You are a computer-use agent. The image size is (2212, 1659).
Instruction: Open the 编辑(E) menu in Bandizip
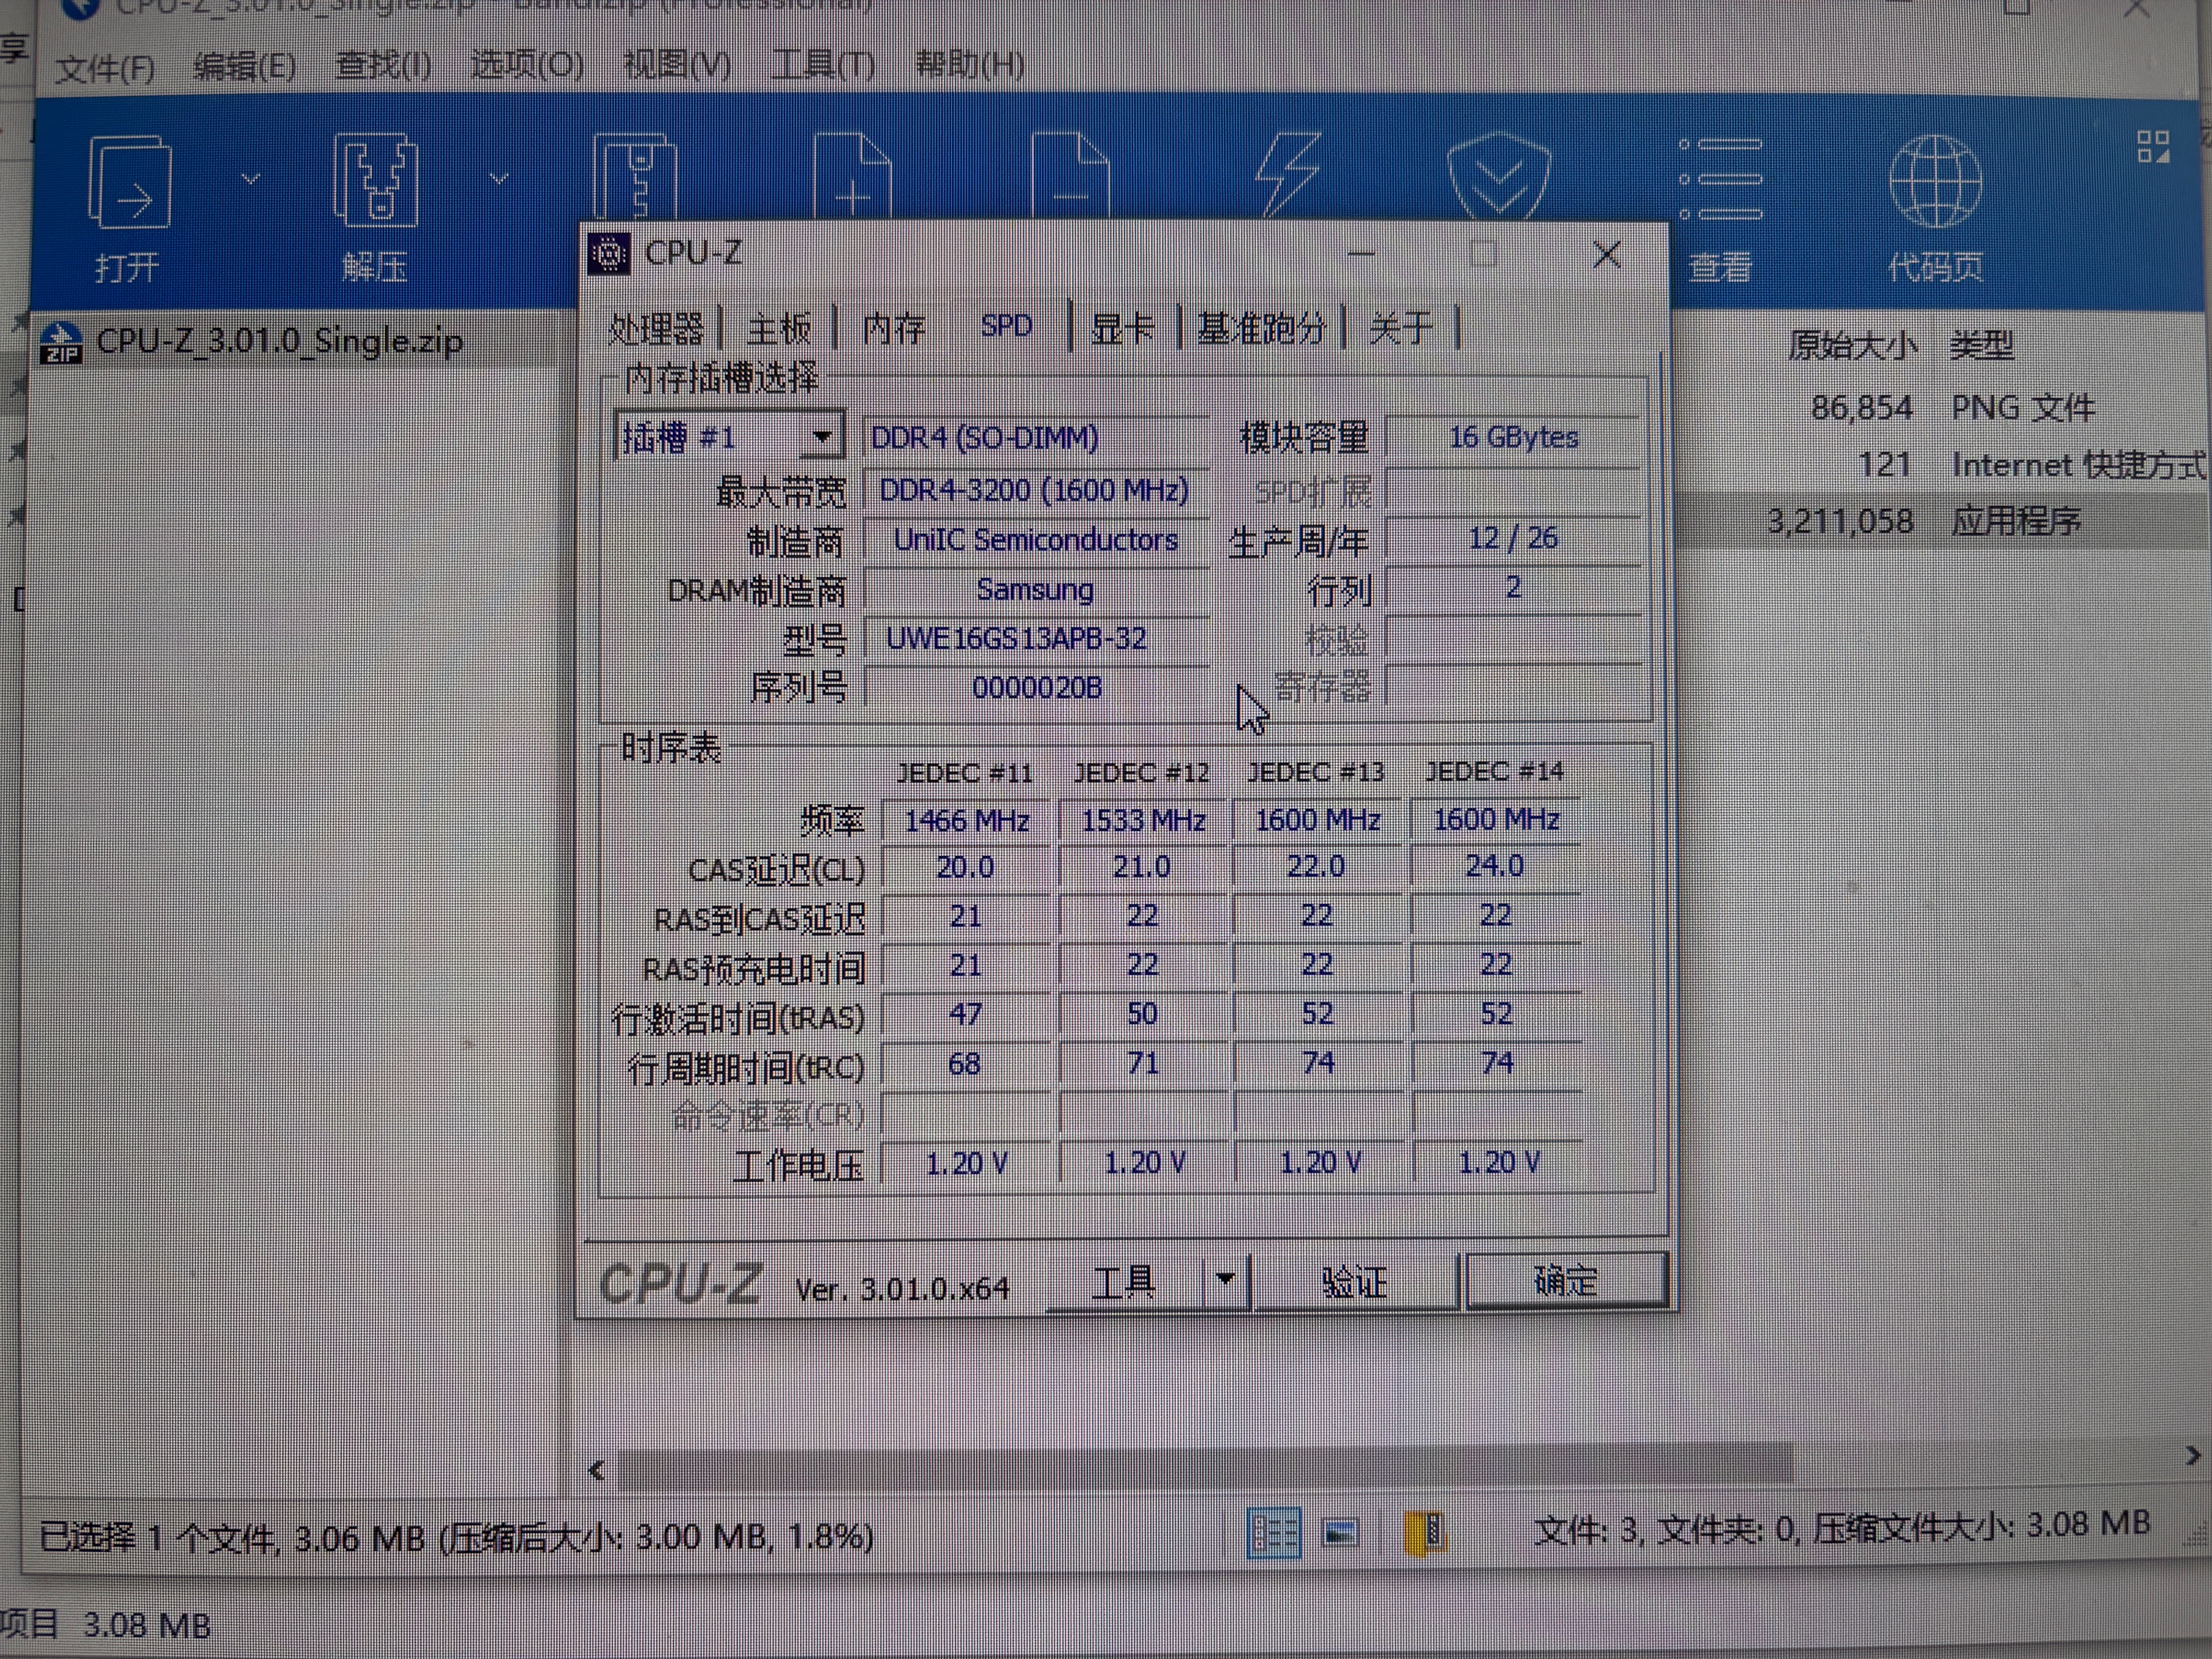coord(245,66)
